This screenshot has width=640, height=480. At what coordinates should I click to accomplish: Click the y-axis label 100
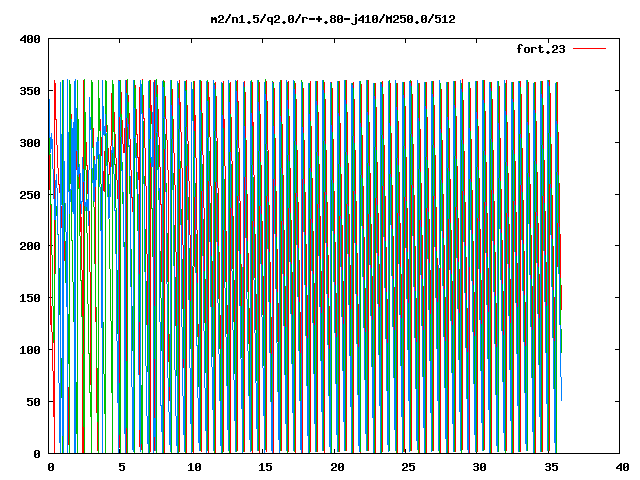(x=30, y=350)
